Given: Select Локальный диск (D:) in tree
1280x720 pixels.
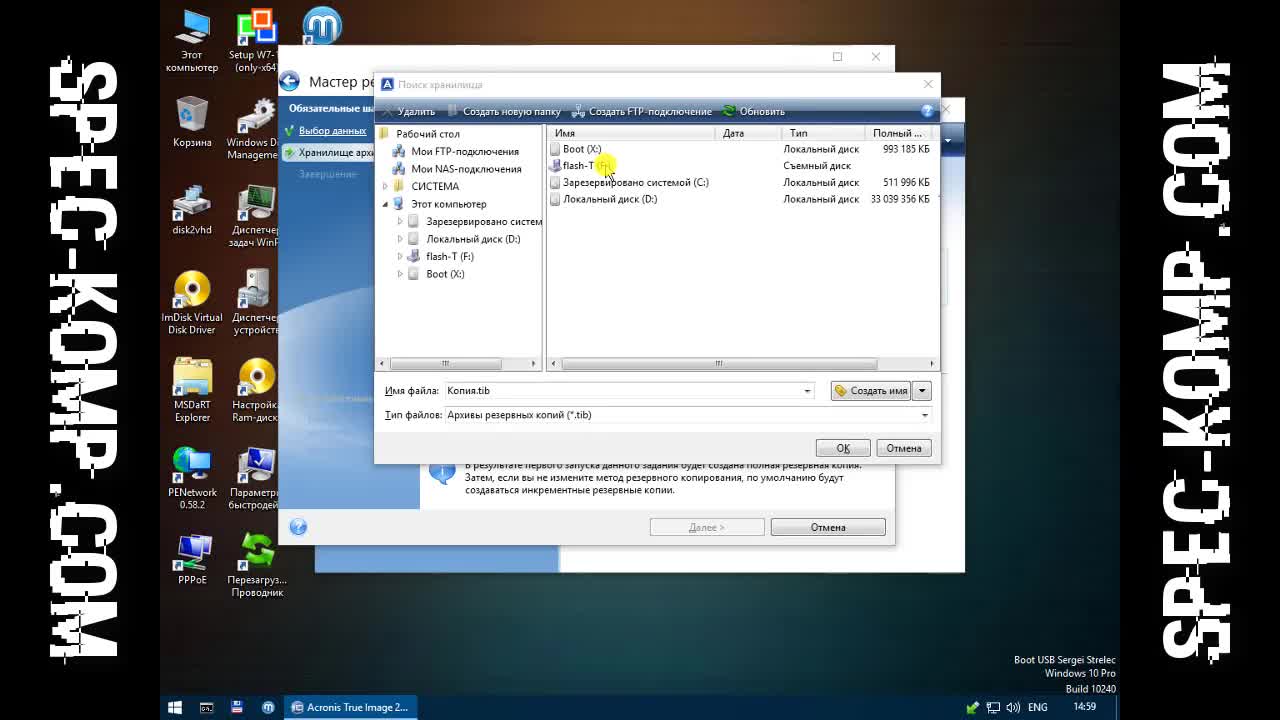Looking at the screenshot, I should click(473, 239).
